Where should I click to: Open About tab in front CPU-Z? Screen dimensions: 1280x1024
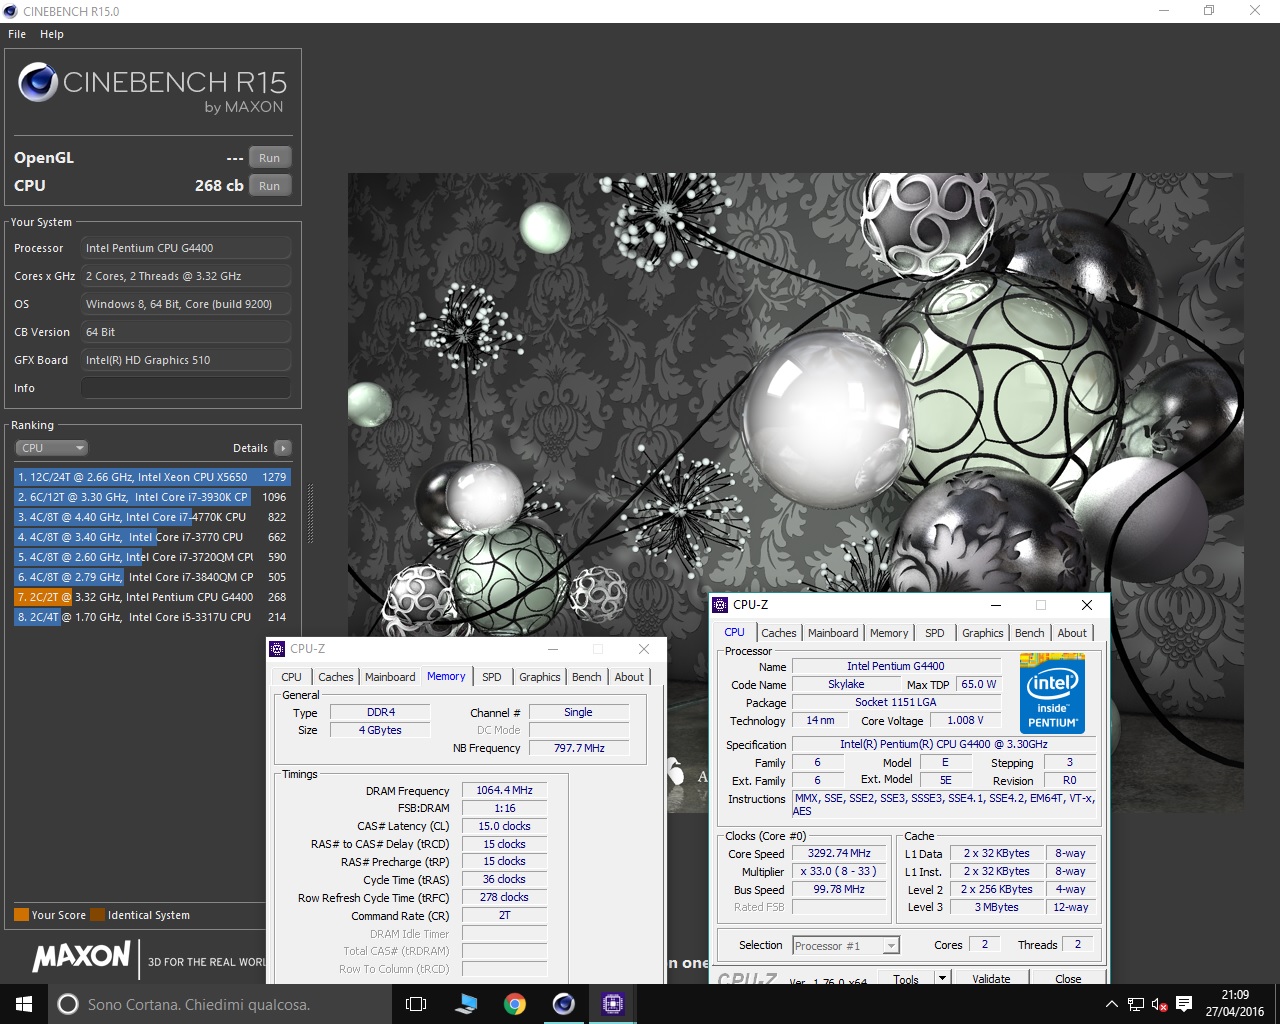point(1072,633)
